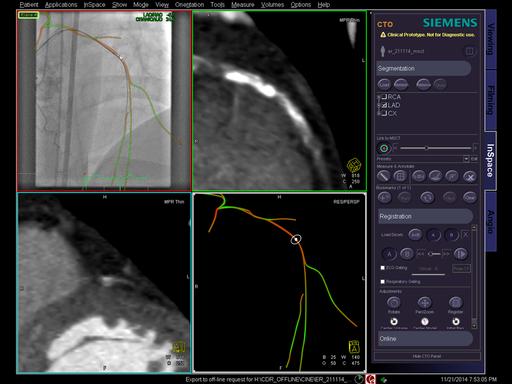Open the Patient menu
The image size is (512, 384).
pyautogui.click(x=29, y=5)
